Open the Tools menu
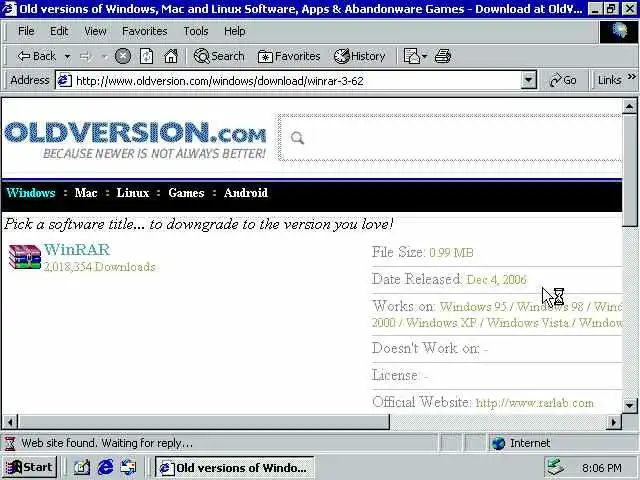The image size is (640, 480). click(x=196, y=31)
